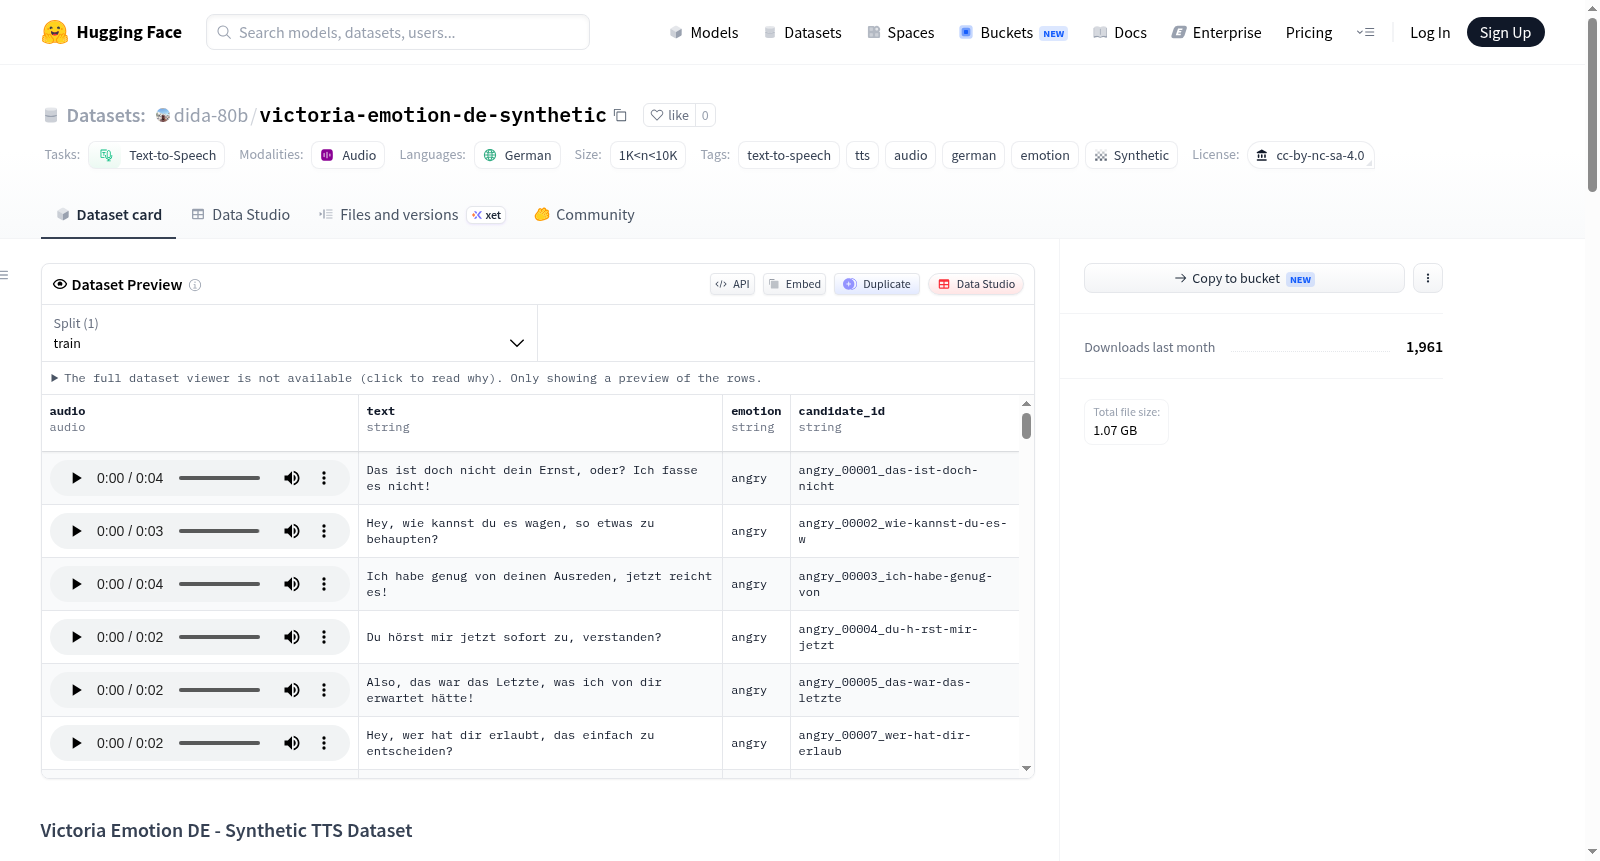Play audio for 'Ich habe genug' row

coord(76,584)
